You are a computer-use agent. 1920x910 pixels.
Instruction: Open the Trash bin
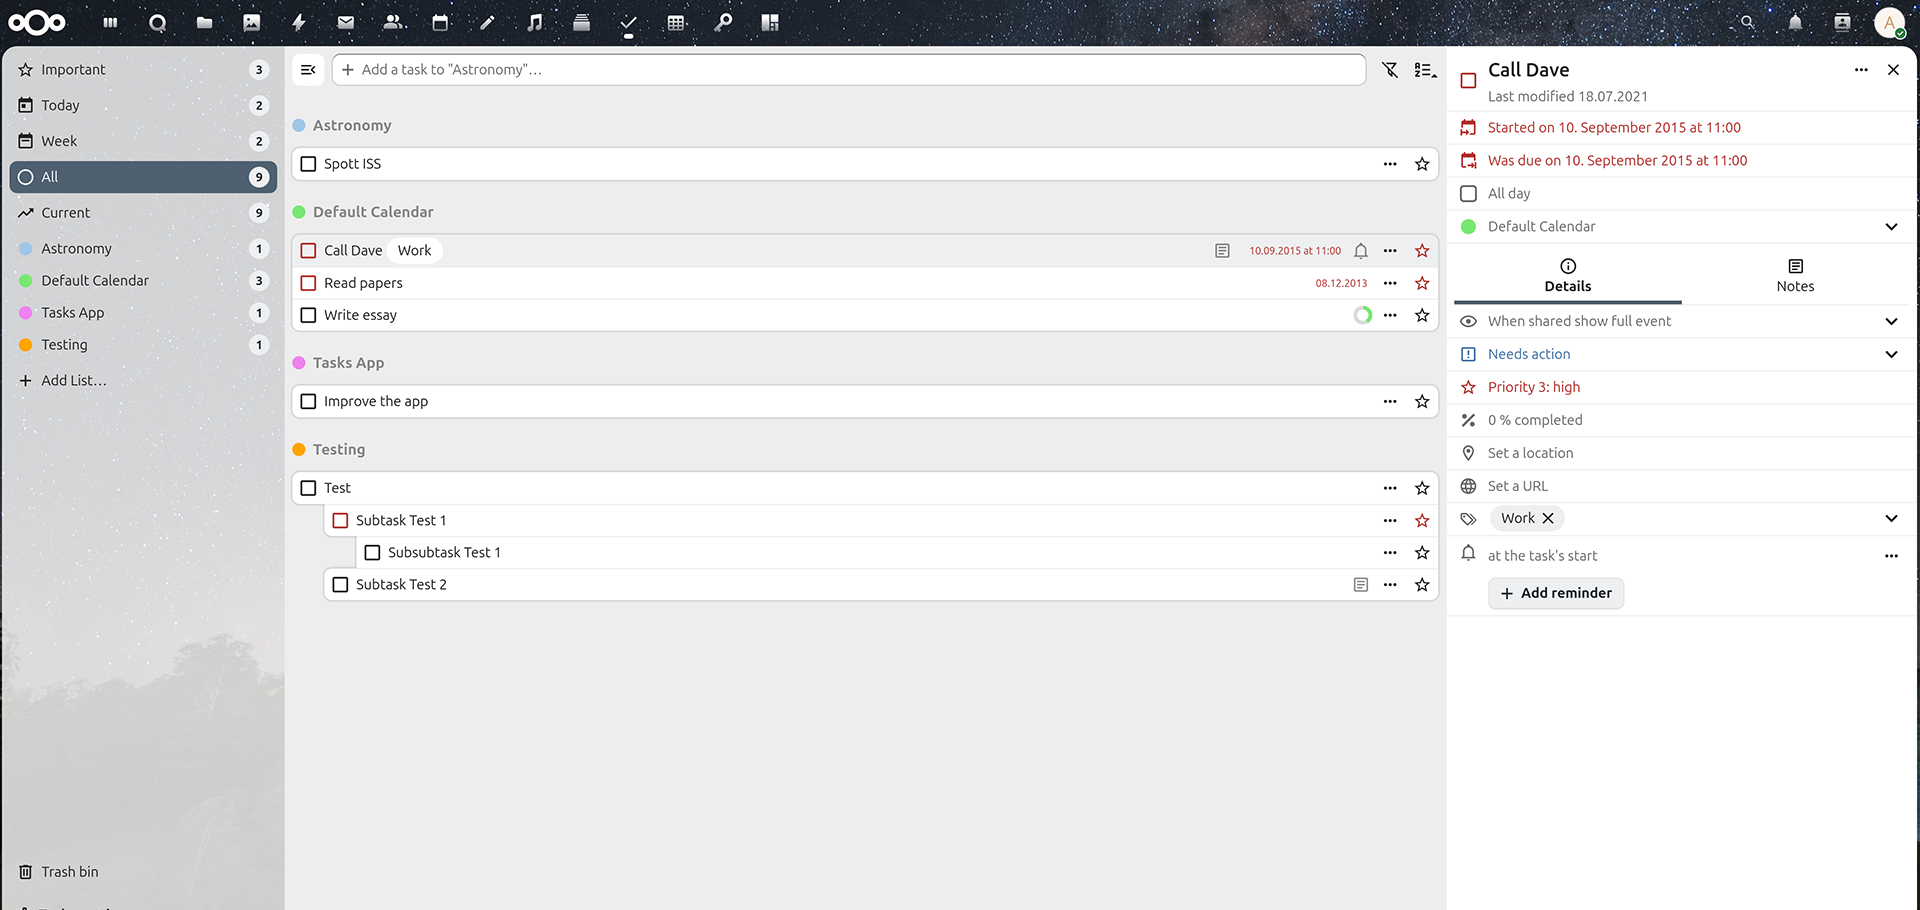click(x=70, y=872)
